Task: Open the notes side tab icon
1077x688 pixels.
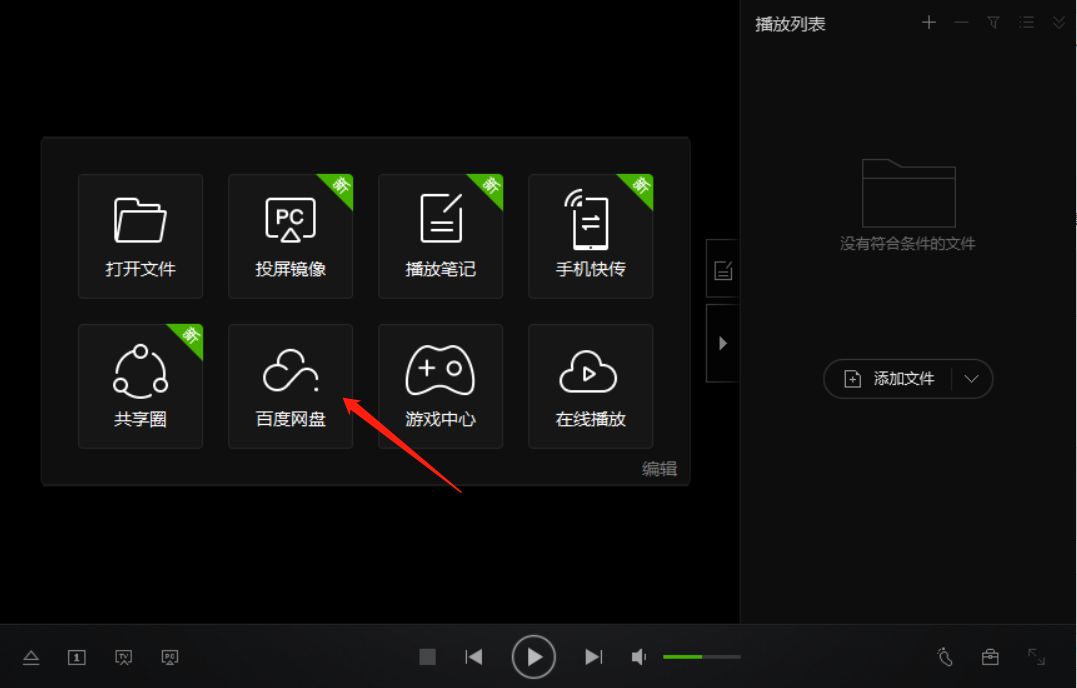Action: [x=723, y=270]
